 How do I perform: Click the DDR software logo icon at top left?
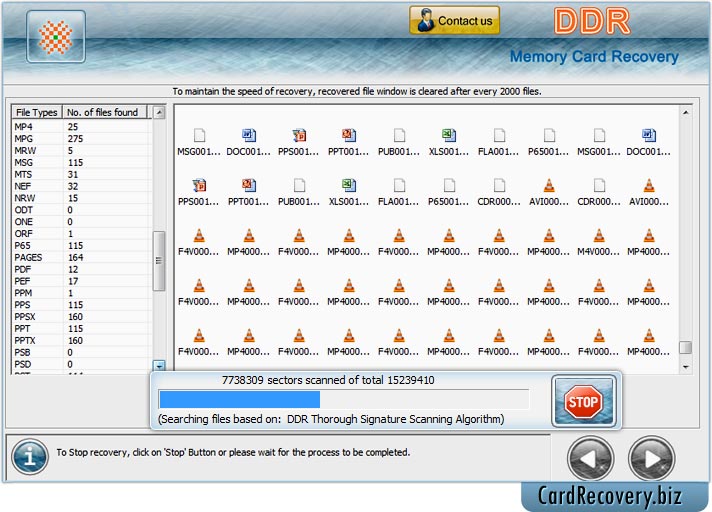[55, 36]
